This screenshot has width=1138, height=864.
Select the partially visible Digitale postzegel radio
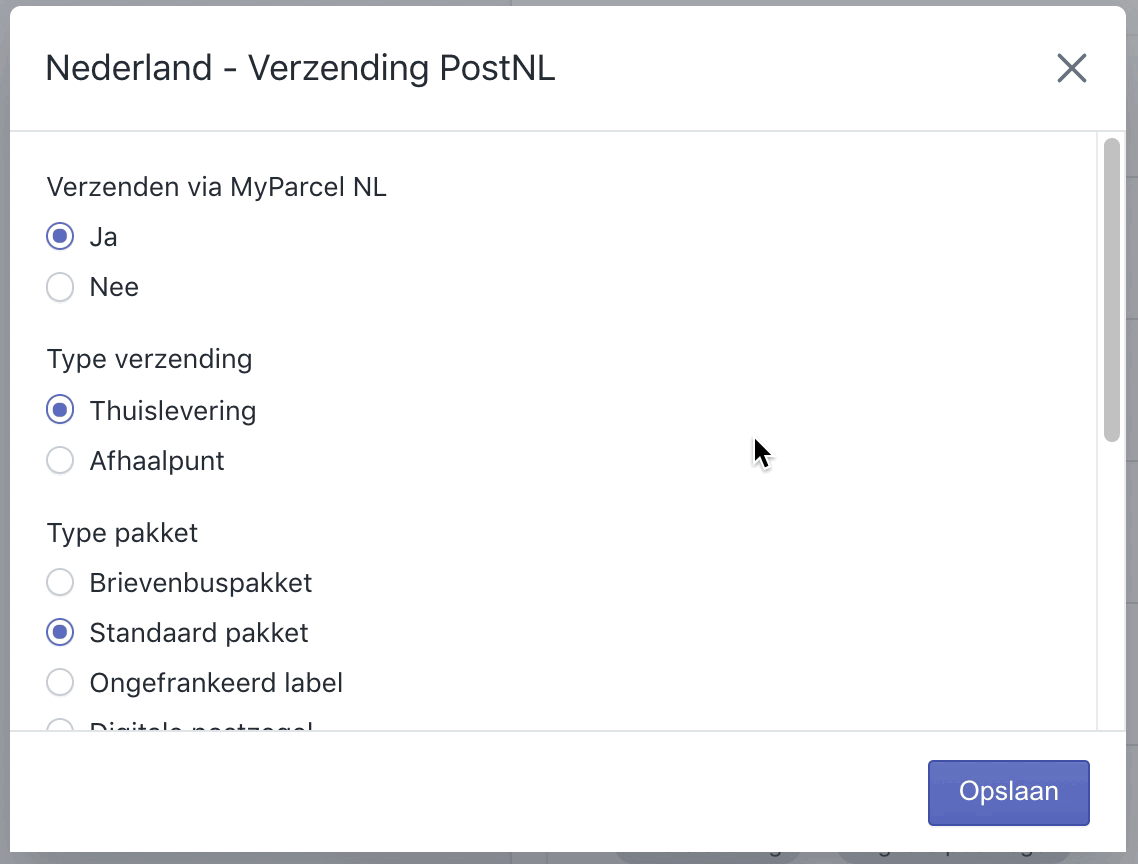coord(60,725)
